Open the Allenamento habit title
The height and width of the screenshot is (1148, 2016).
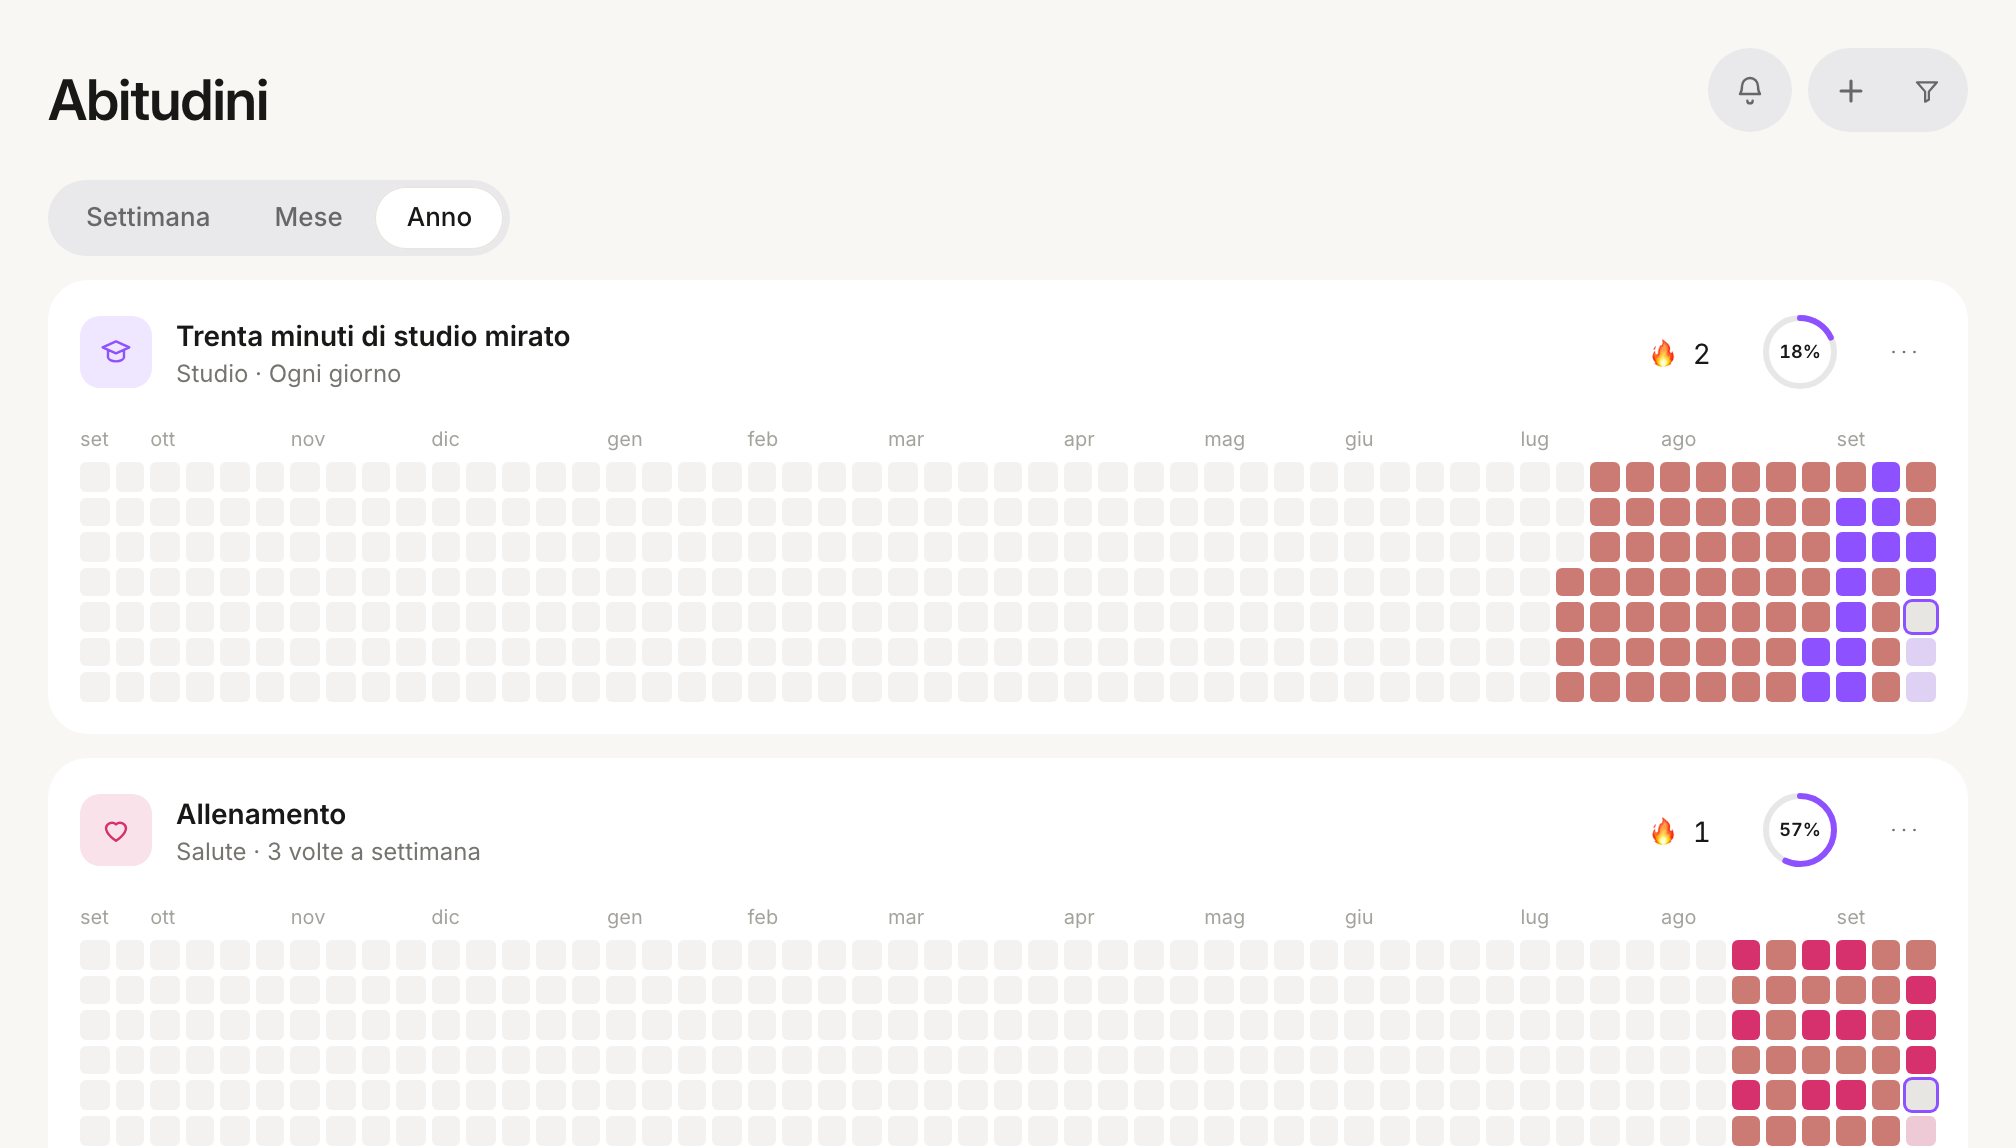tap(261, 814)
